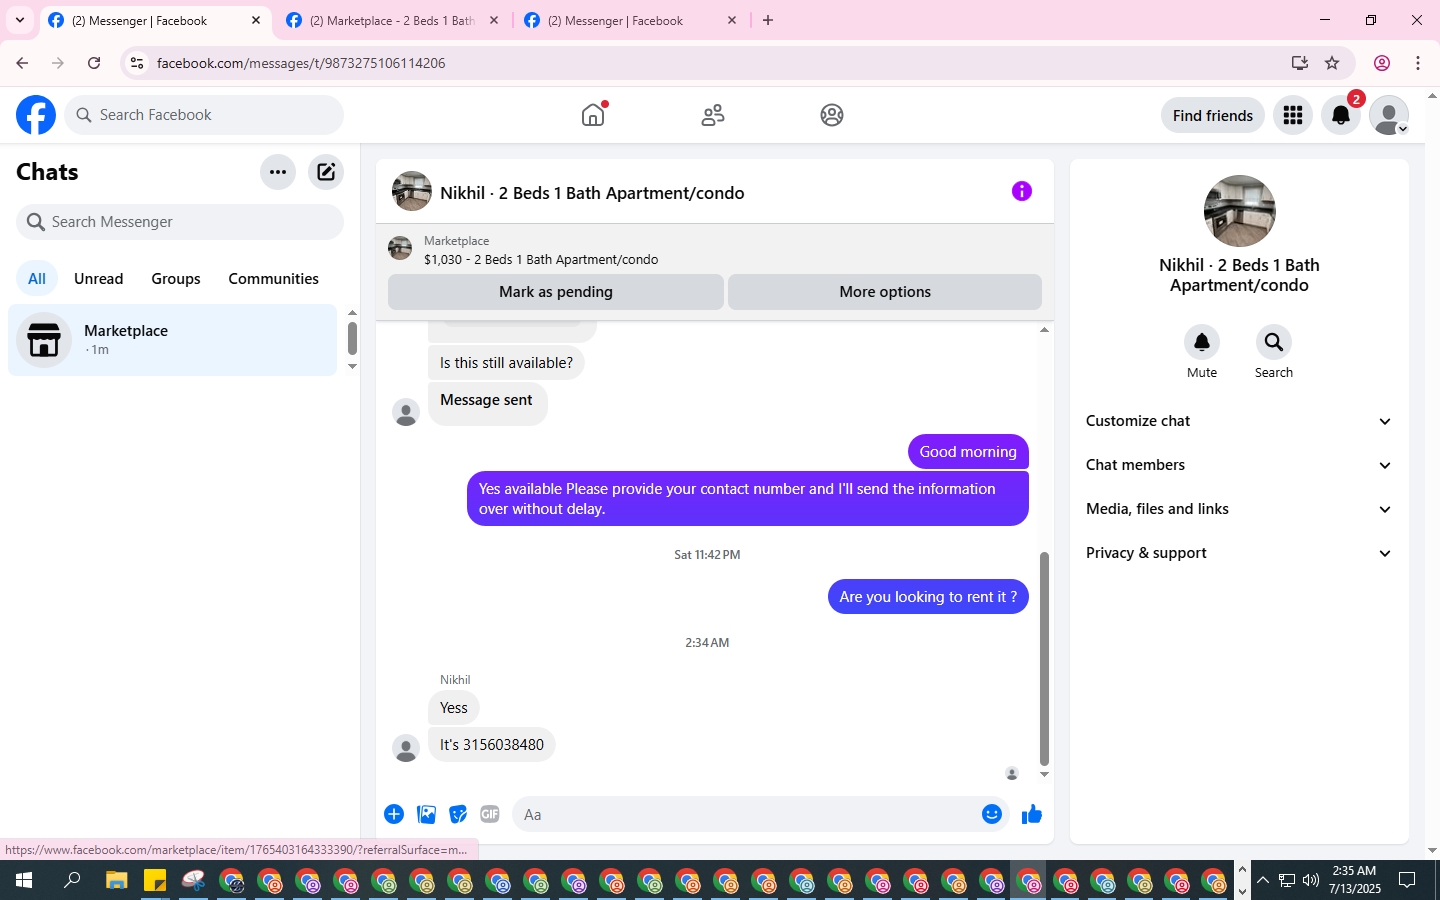
Task: Switch to the Marketplace 2 Beds browser tab
Action: (392, 20)
